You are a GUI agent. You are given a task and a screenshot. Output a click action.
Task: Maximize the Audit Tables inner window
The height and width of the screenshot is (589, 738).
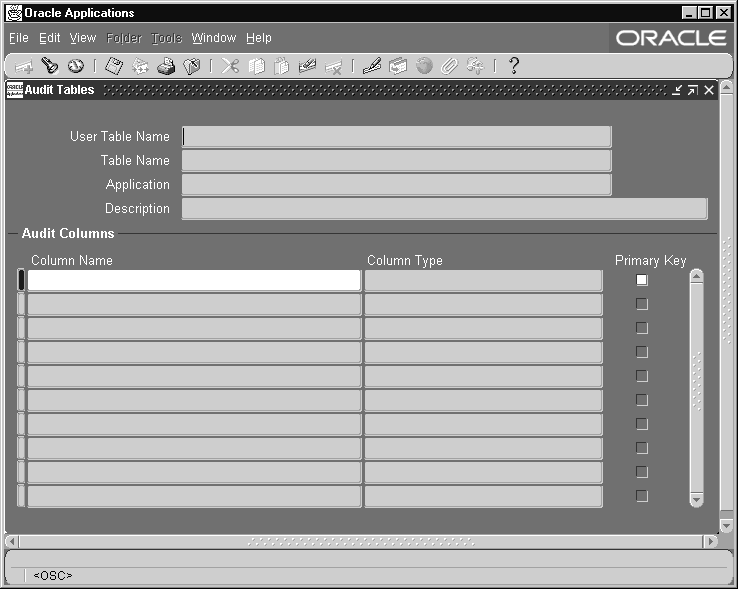click(x=692, y=90)
